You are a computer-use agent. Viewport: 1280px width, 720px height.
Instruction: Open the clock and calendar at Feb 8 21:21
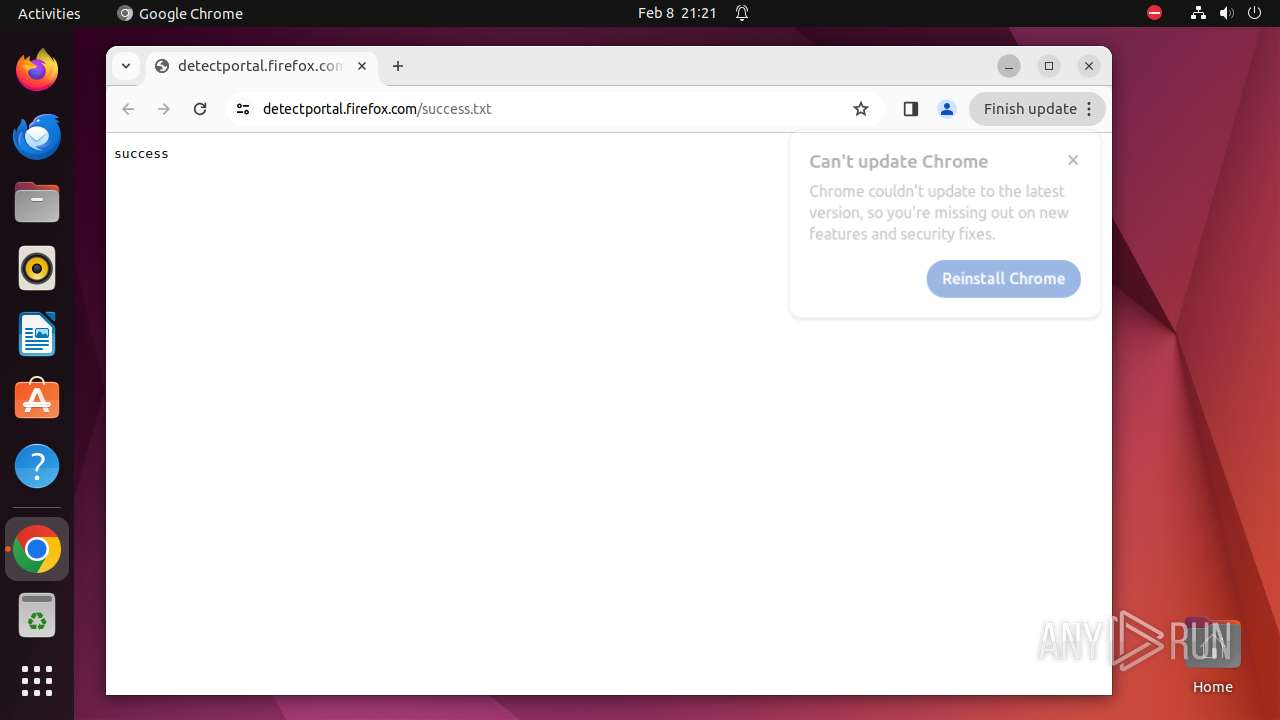point(677,13)
